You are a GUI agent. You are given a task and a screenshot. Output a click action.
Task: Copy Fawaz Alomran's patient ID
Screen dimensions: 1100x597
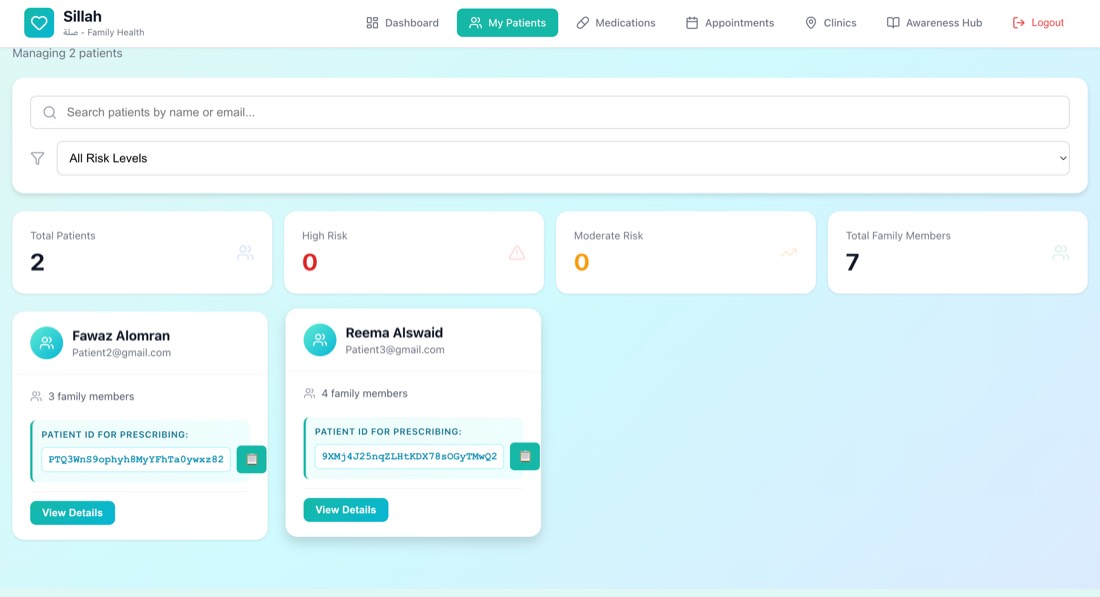coord(251,460)
